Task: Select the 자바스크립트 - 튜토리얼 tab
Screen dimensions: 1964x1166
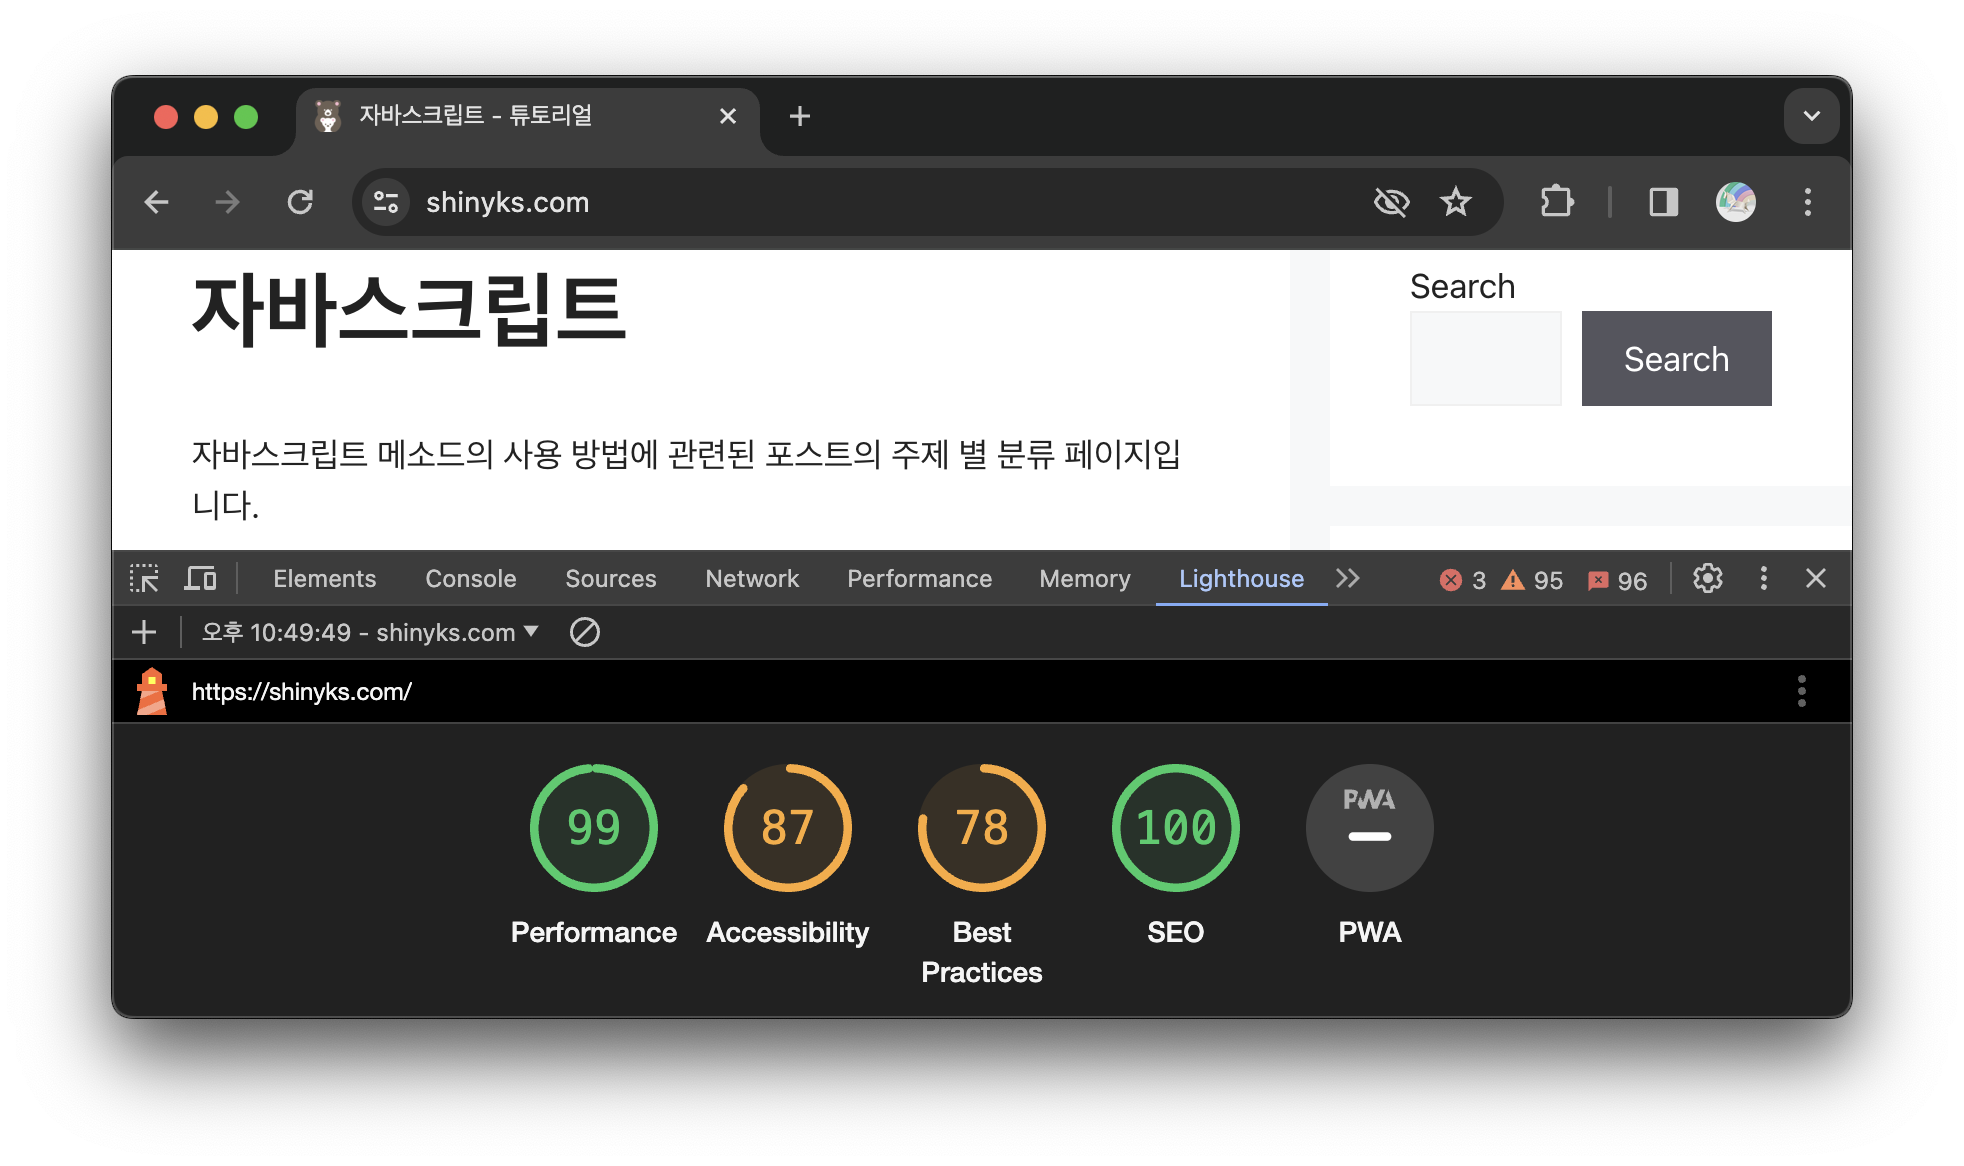Action: (528, 120)
